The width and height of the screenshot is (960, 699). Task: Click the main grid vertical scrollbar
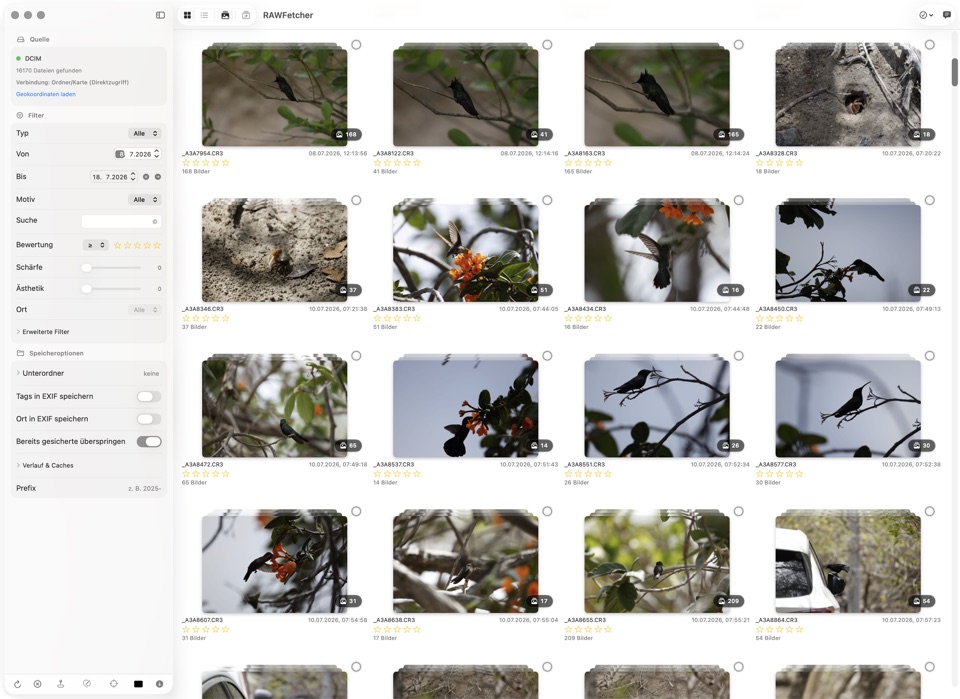click(x=954, y=72)
